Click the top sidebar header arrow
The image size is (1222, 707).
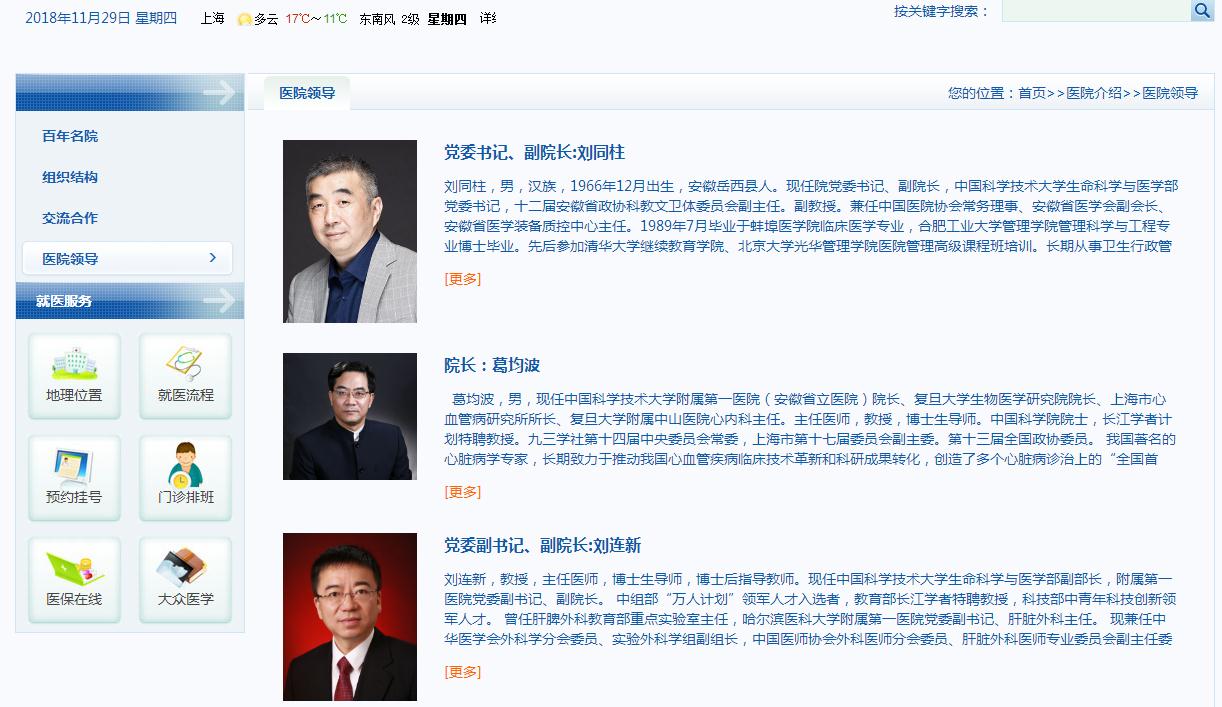[219, 93]
